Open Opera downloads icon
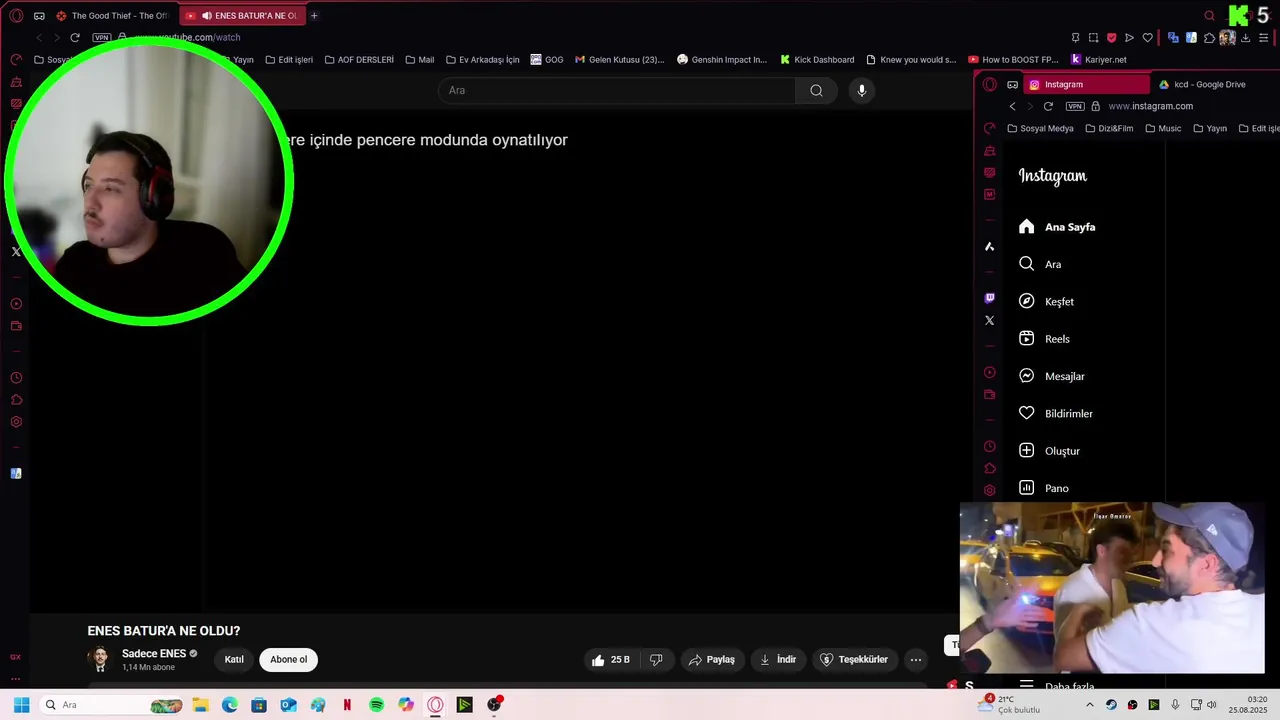The image size is (1280, 720). pyautogui.click(x=1245, y=38)
